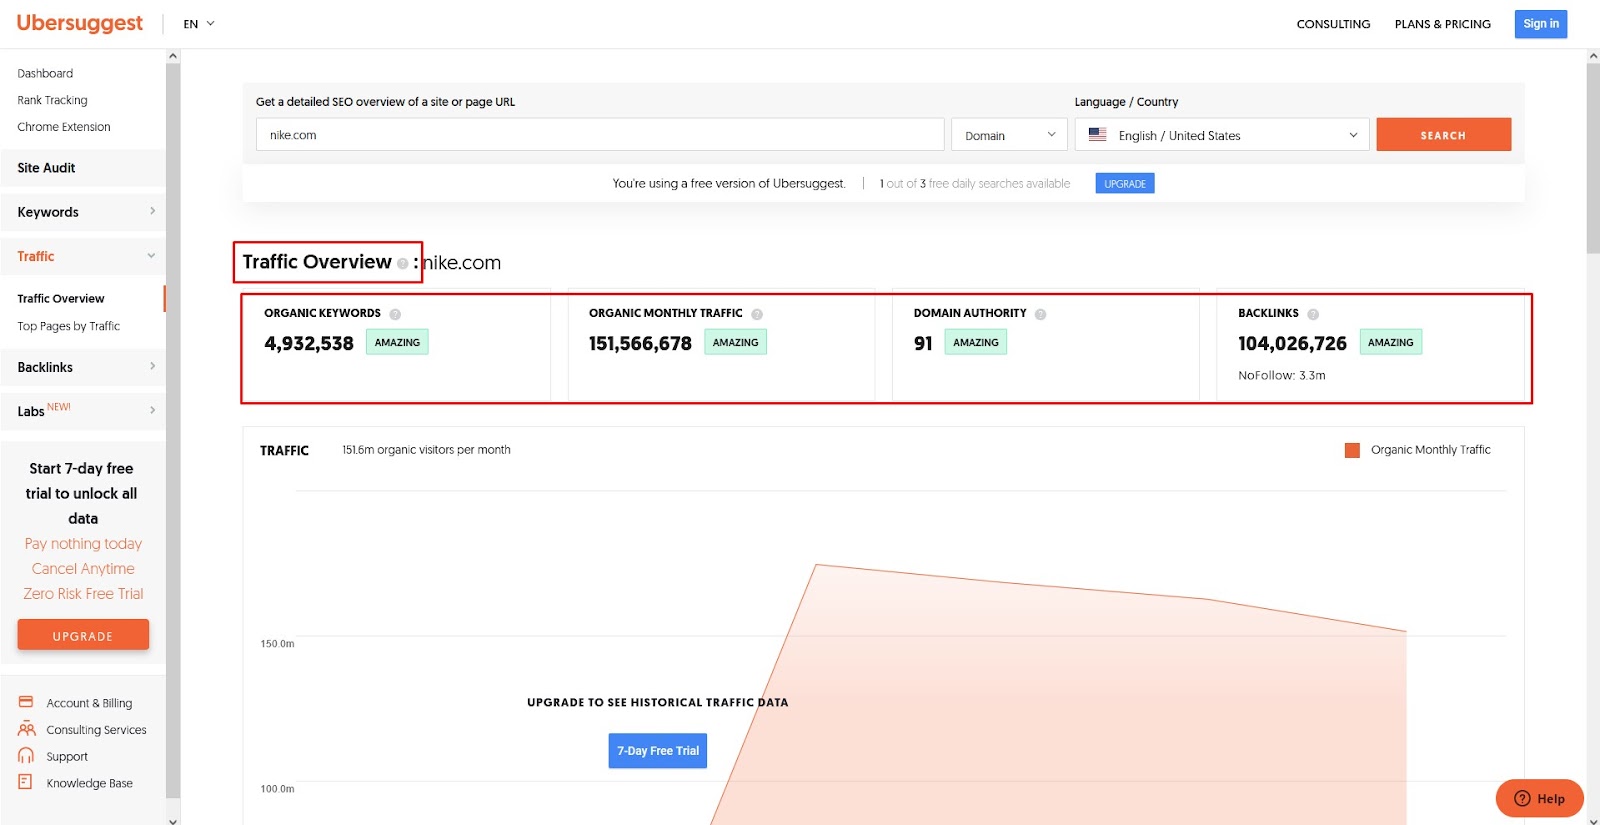Click the 7-Day Free Trial button
The width and height of the screenshot is (1600, 825).
658,751
